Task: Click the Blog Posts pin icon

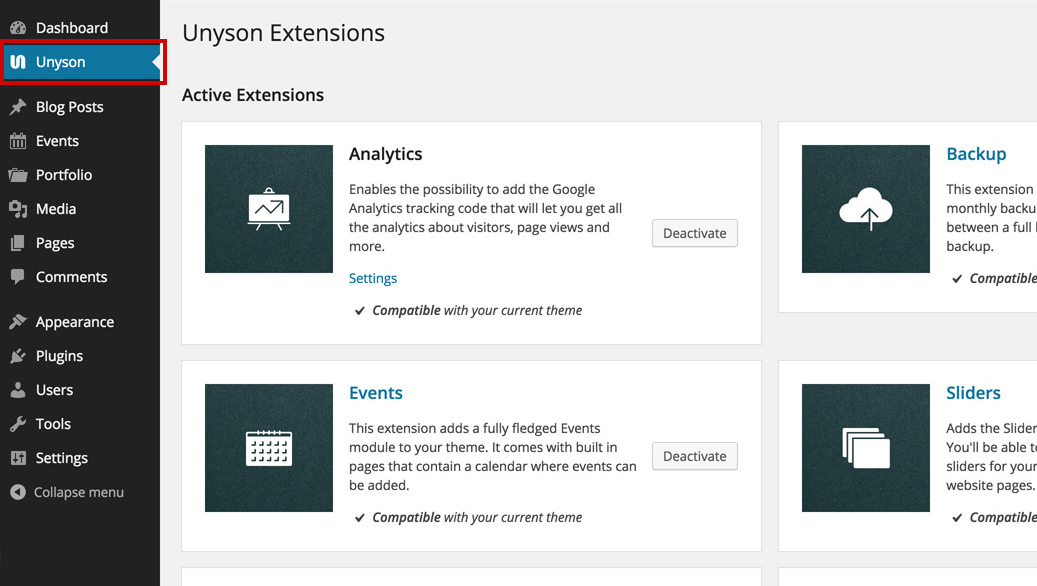Action: [18, 106]
